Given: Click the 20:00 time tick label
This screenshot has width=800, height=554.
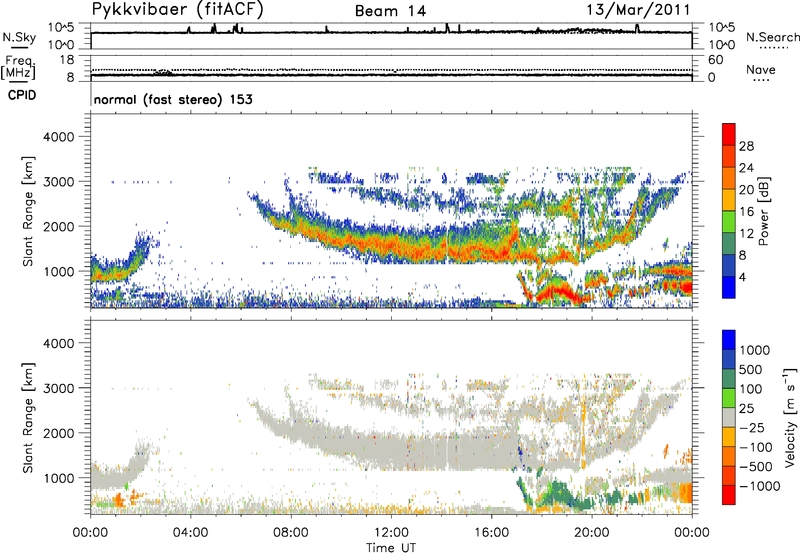Looking at the screenshot, I should (x=591, y=533).
